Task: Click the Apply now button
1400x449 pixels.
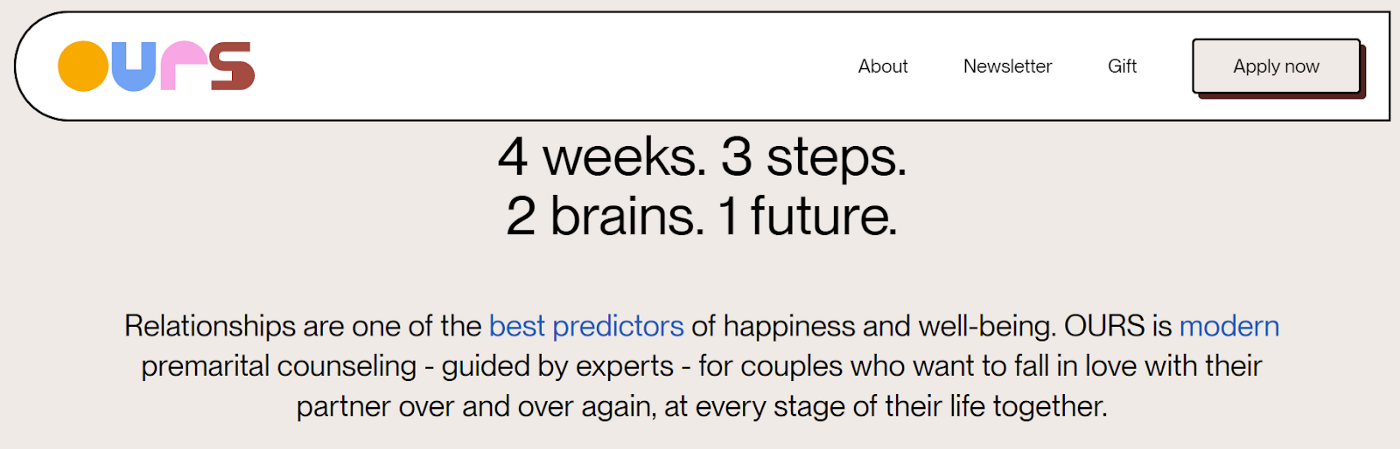Action: click(x=1277, y=67)
